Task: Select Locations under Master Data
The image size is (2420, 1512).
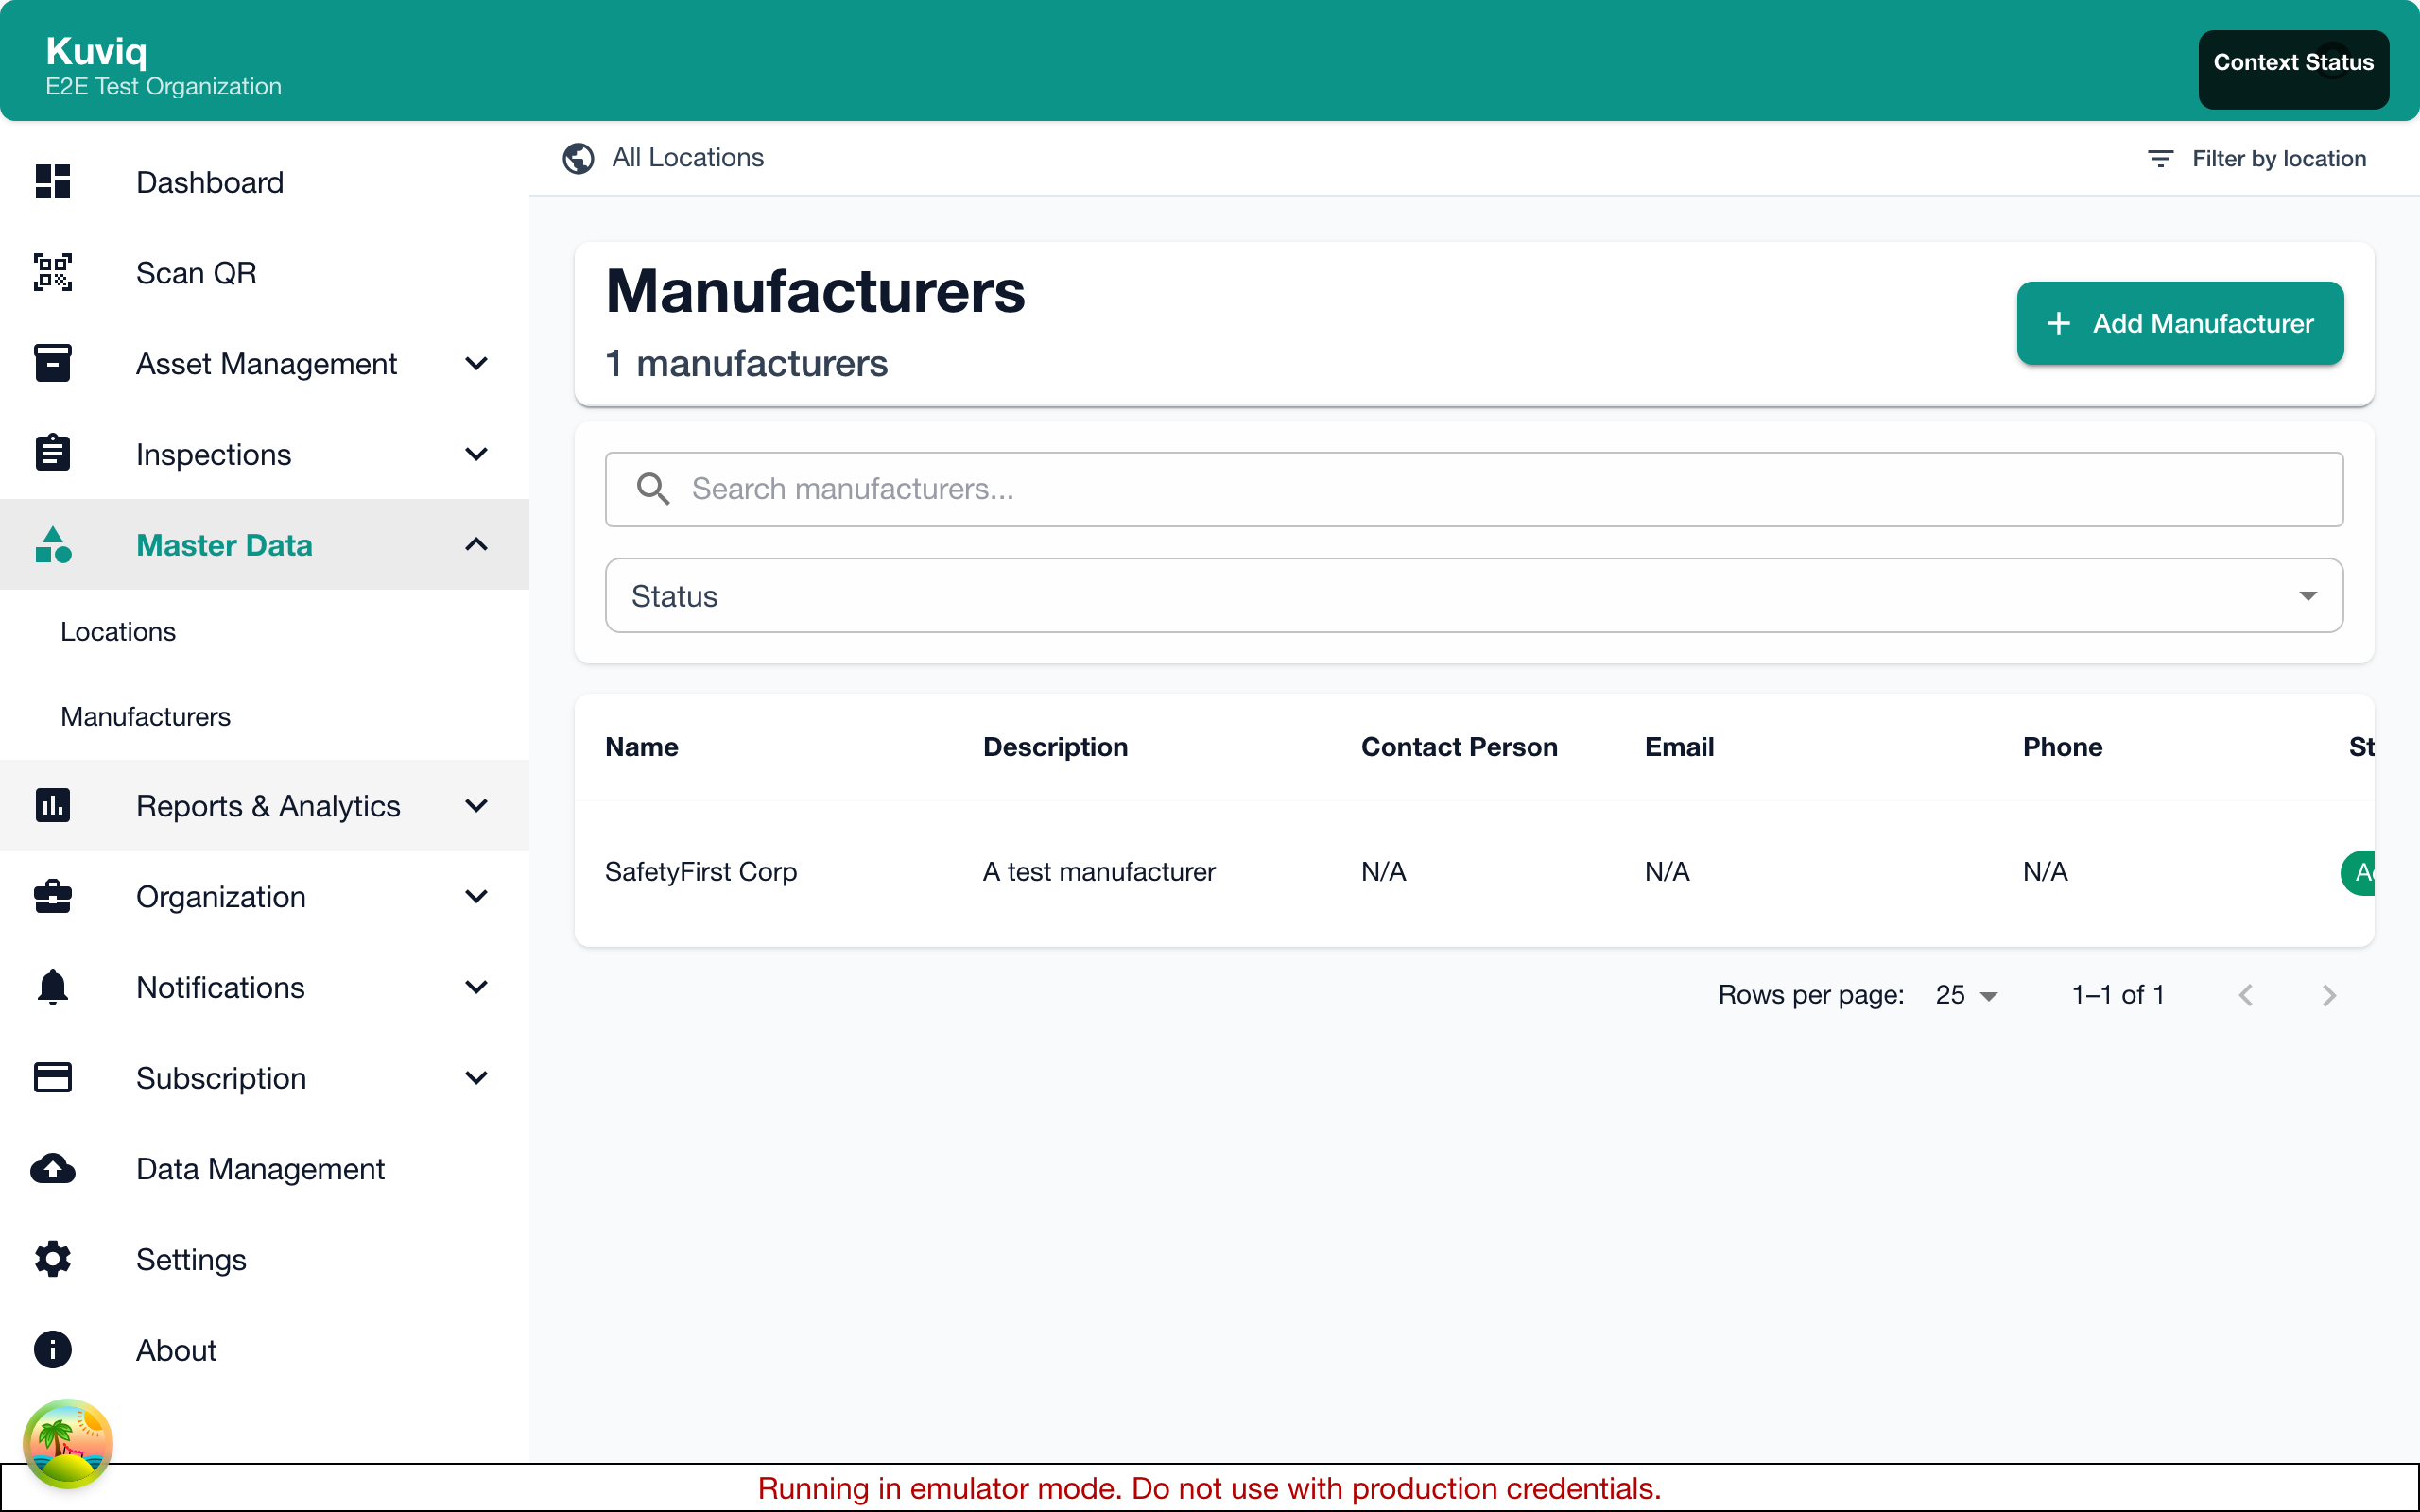Action: click(x=117, y=631)
